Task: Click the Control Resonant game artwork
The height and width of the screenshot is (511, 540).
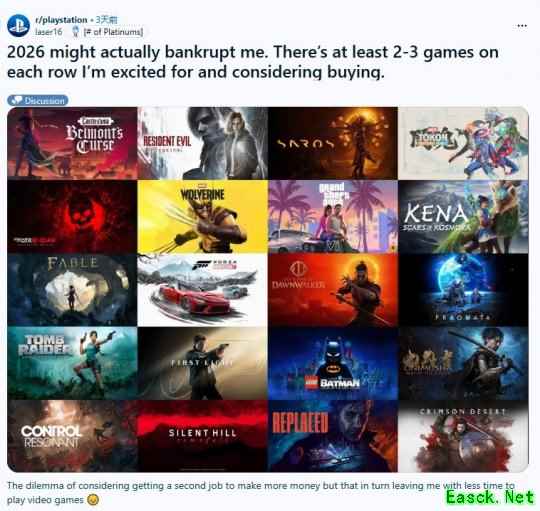Action: click(72, 436)
